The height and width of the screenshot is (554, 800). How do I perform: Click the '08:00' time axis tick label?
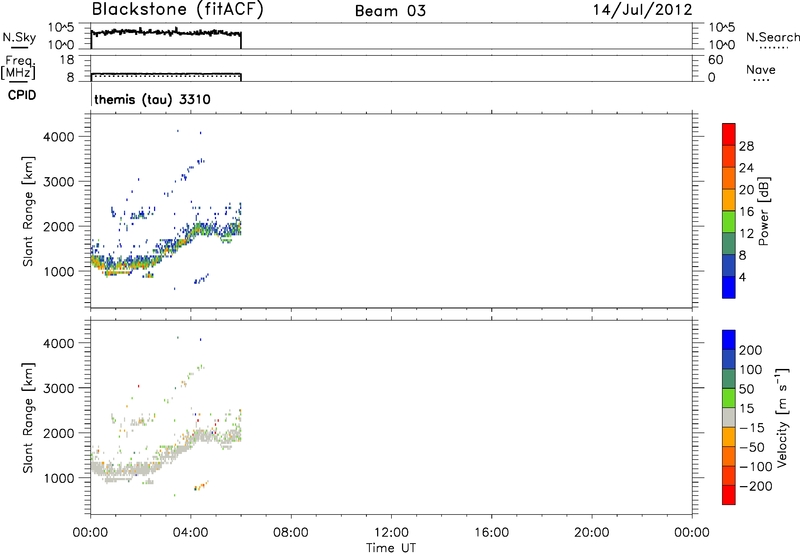click(x=291, y=533)
